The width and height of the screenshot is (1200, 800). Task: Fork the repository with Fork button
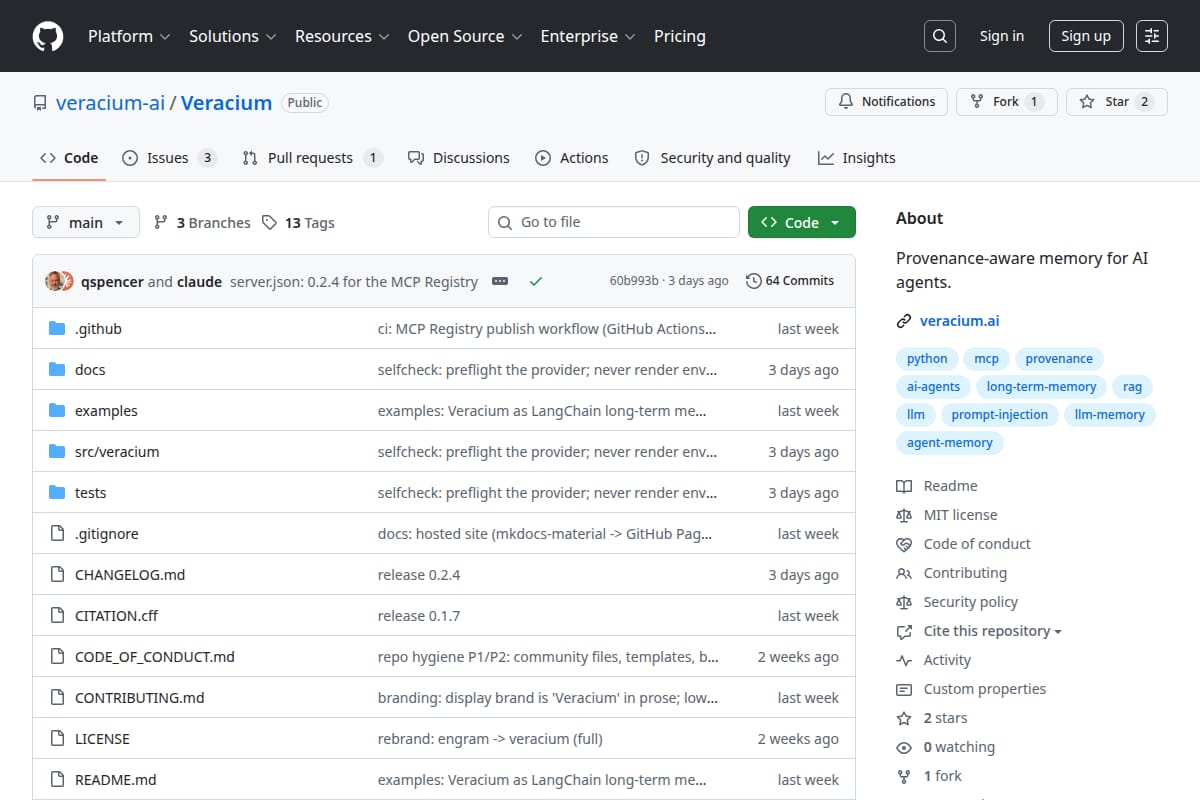click(x=1006, y=102)
